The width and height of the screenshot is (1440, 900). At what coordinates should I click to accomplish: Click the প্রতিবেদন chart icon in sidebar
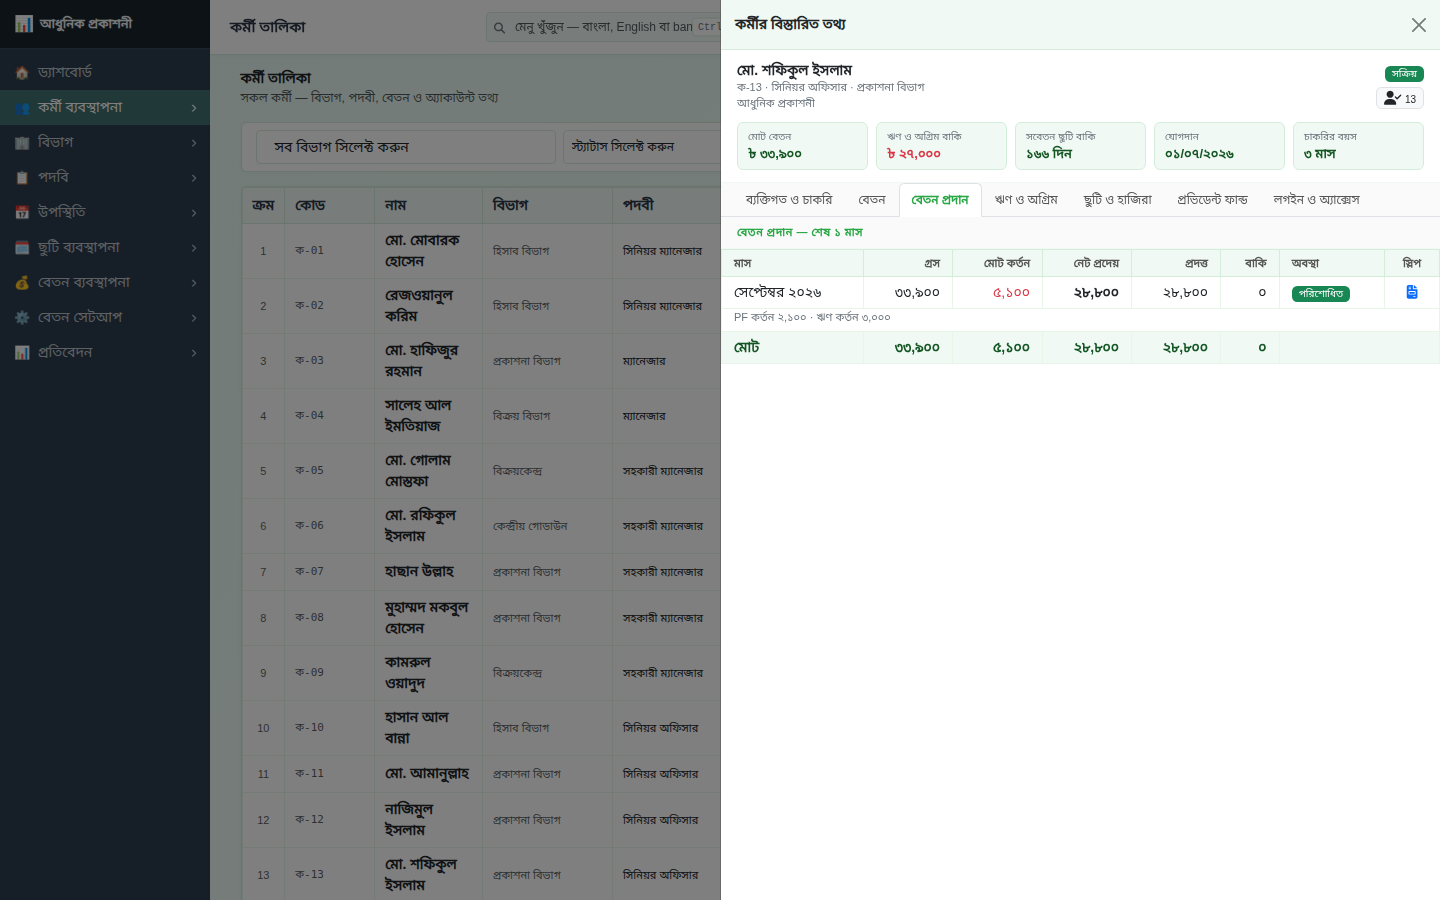pyautogui.click(x=22, y=352)
